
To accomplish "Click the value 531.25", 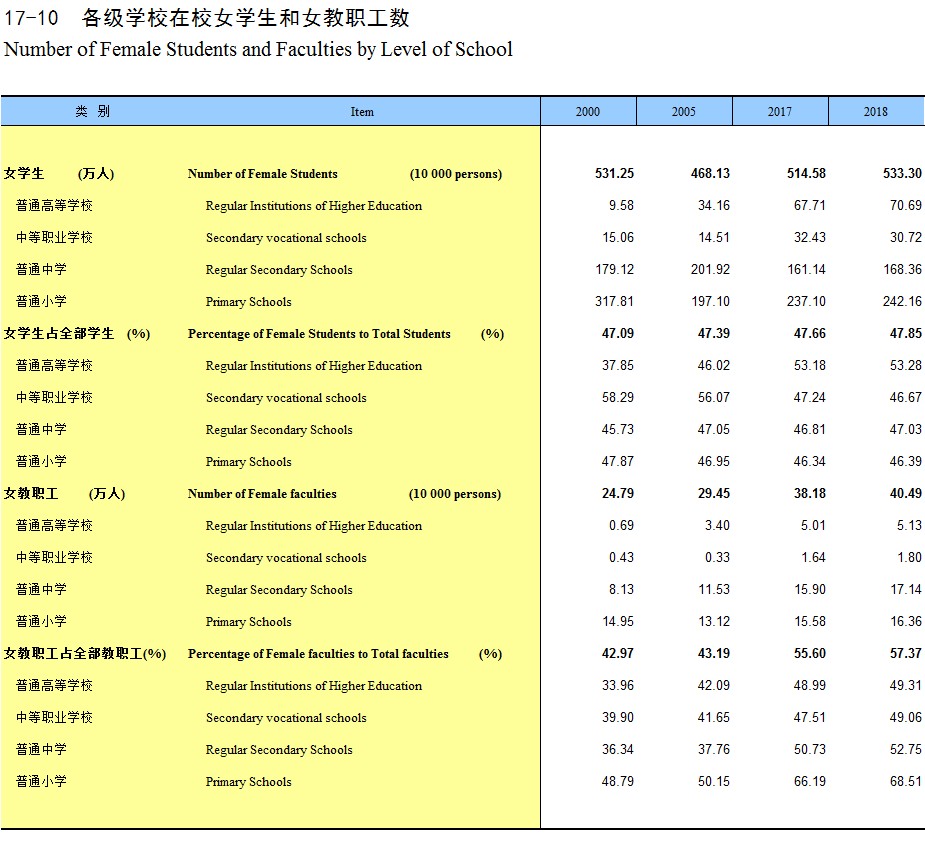I will pos(614,173).
